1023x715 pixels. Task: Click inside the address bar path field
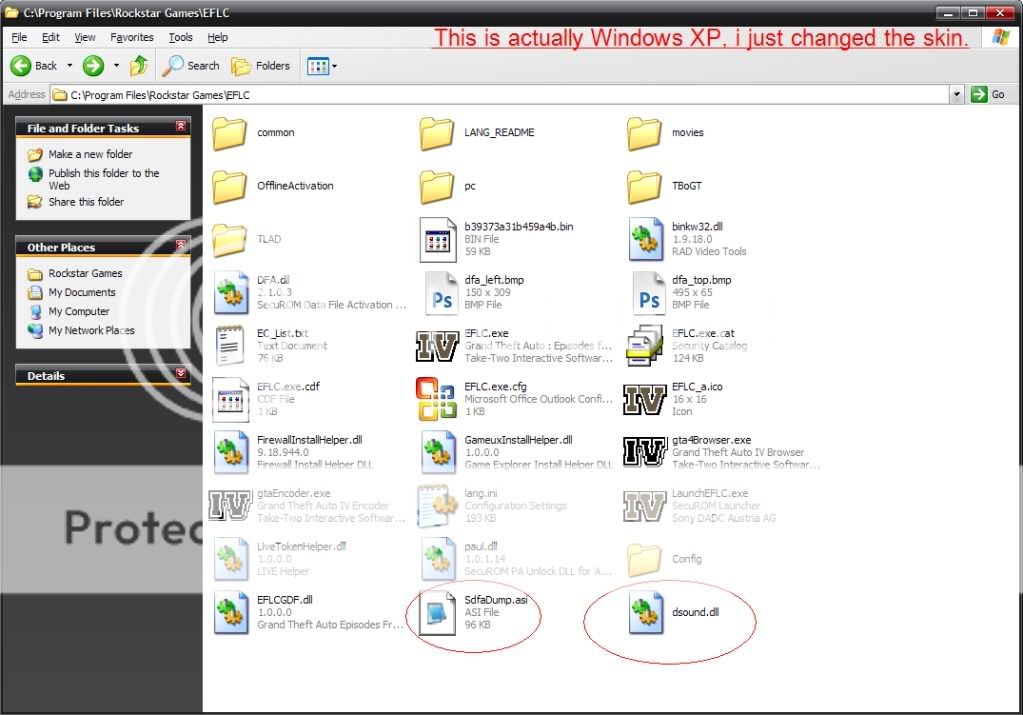[x=500, y=95]
